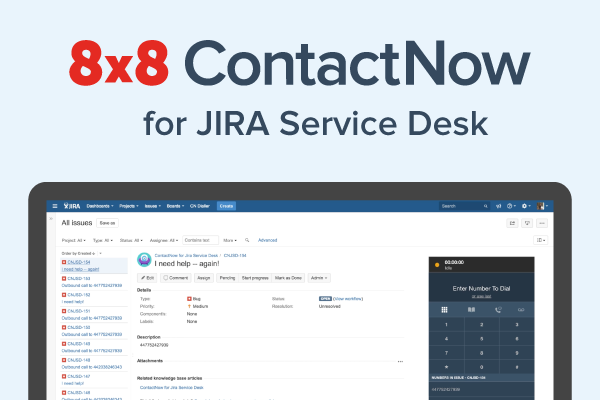The width and height of the screenshot is (600, 400).
Task: Click the View workflow link
Action: (348, 299)
